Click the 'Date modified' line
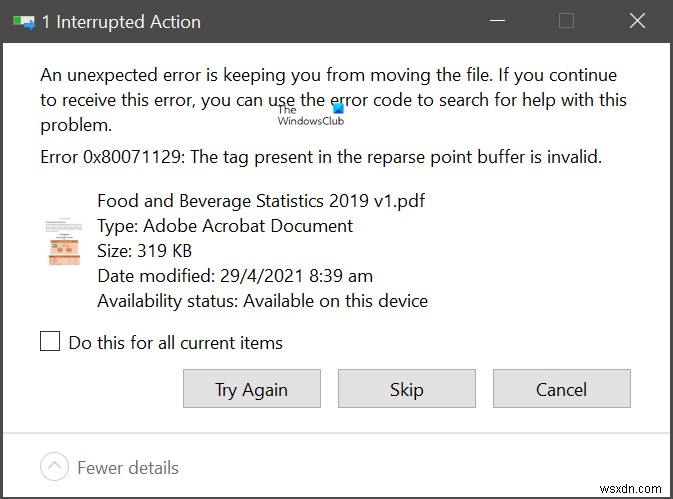Image resolution: width=673 pixels, height=499 pixels. tap(235, 275)
